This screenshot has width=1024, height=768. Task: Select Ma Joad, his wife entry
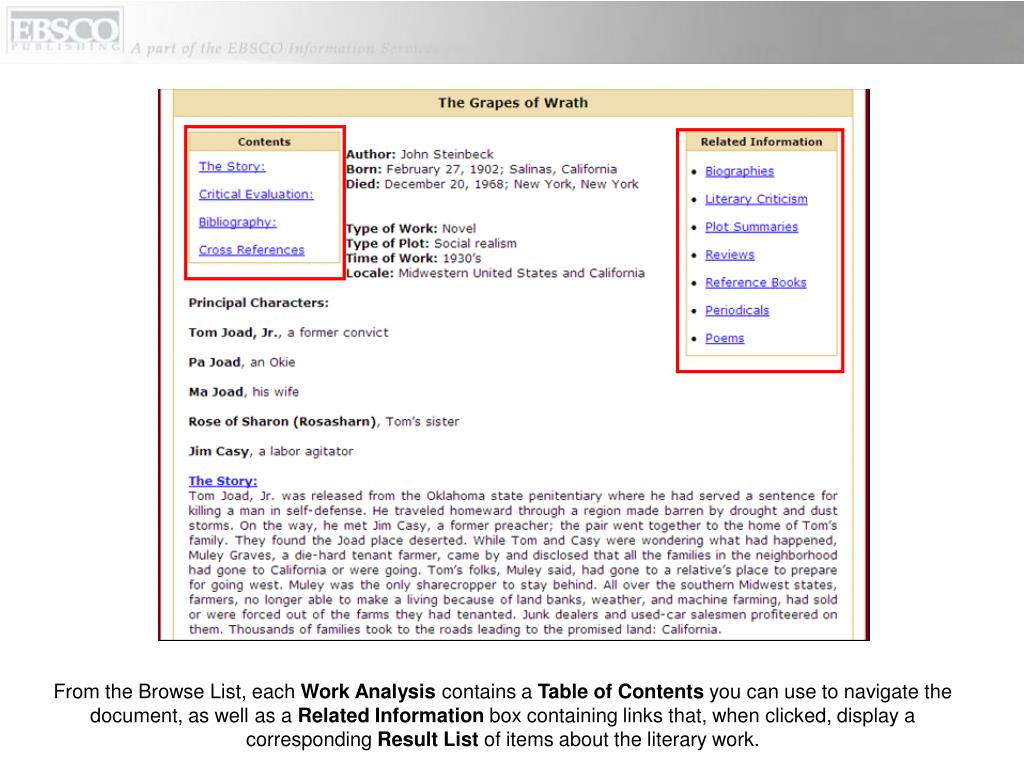point(244,392)
